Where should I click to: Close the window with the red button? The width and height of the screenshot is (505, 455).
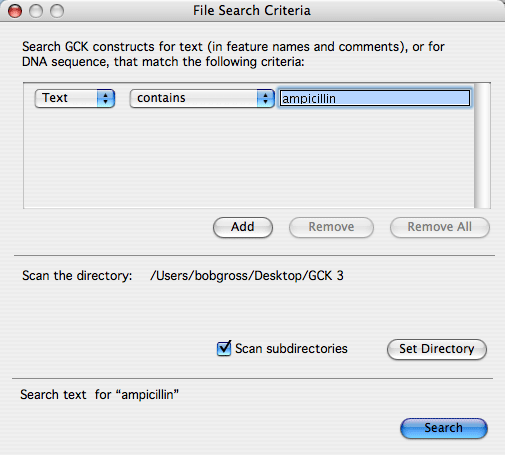click(15, 11)
